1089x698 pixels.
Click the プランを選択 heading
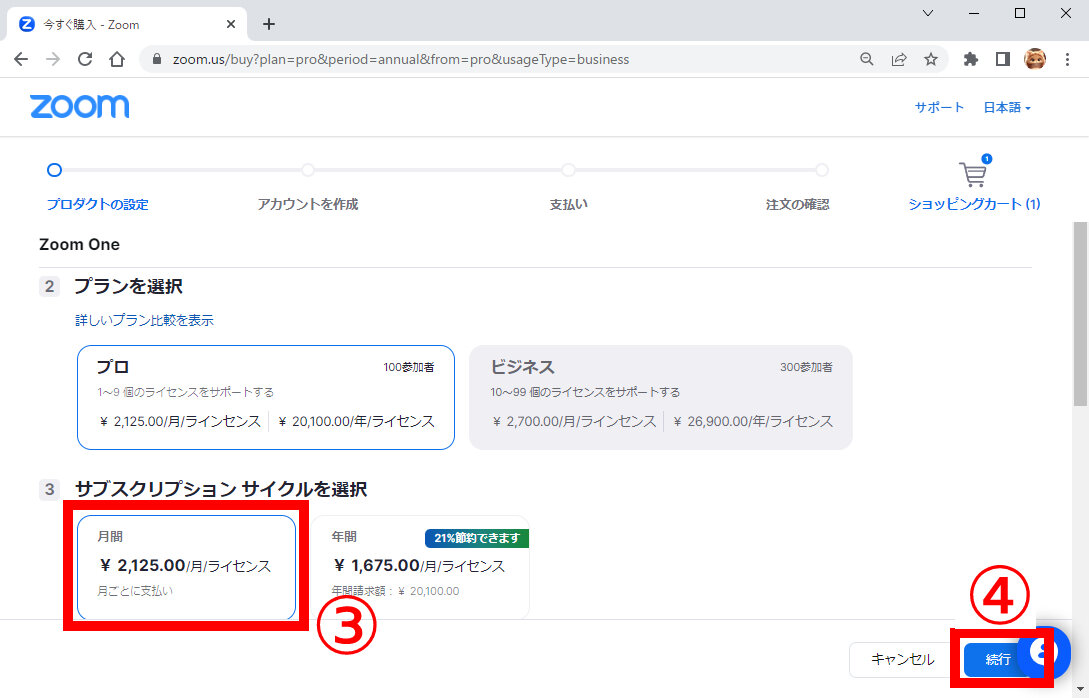tap(128, 286)
